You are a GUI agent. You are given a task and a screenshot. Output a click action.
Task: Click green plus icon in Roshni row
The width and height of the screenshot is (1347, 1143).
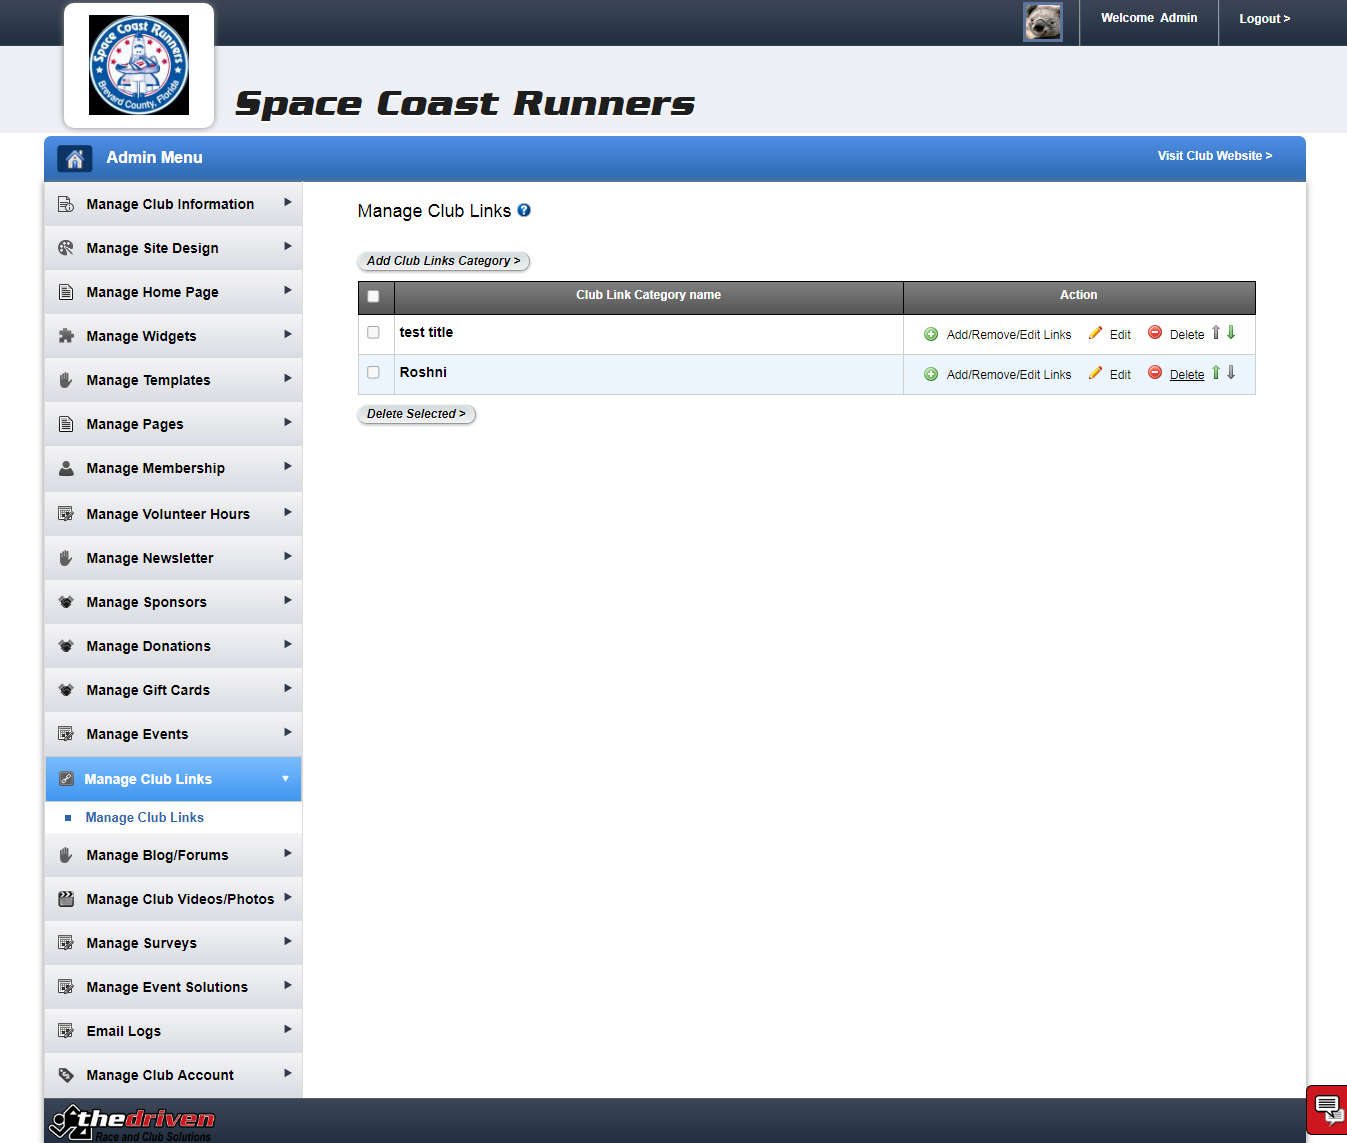[931, 374]
